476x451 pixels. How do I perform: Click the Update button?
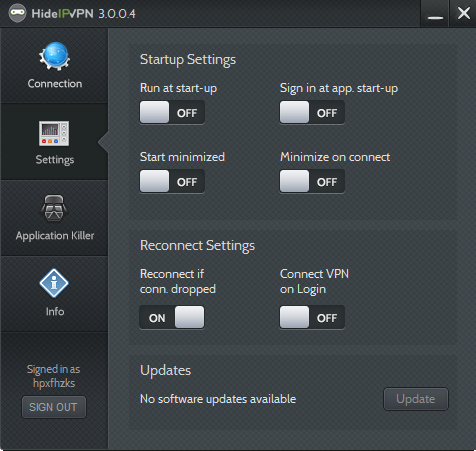click(x=416, y=399)
